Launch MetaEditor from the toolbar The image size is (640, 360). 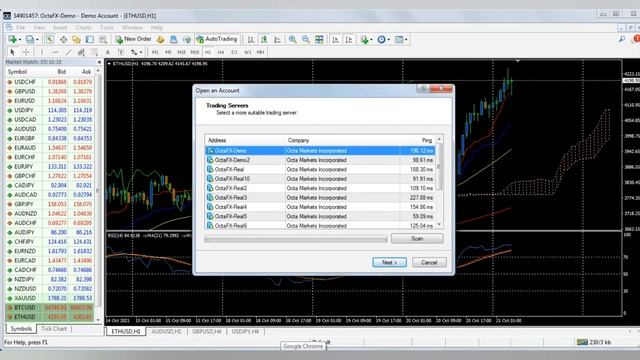click(x=160, y=40)
